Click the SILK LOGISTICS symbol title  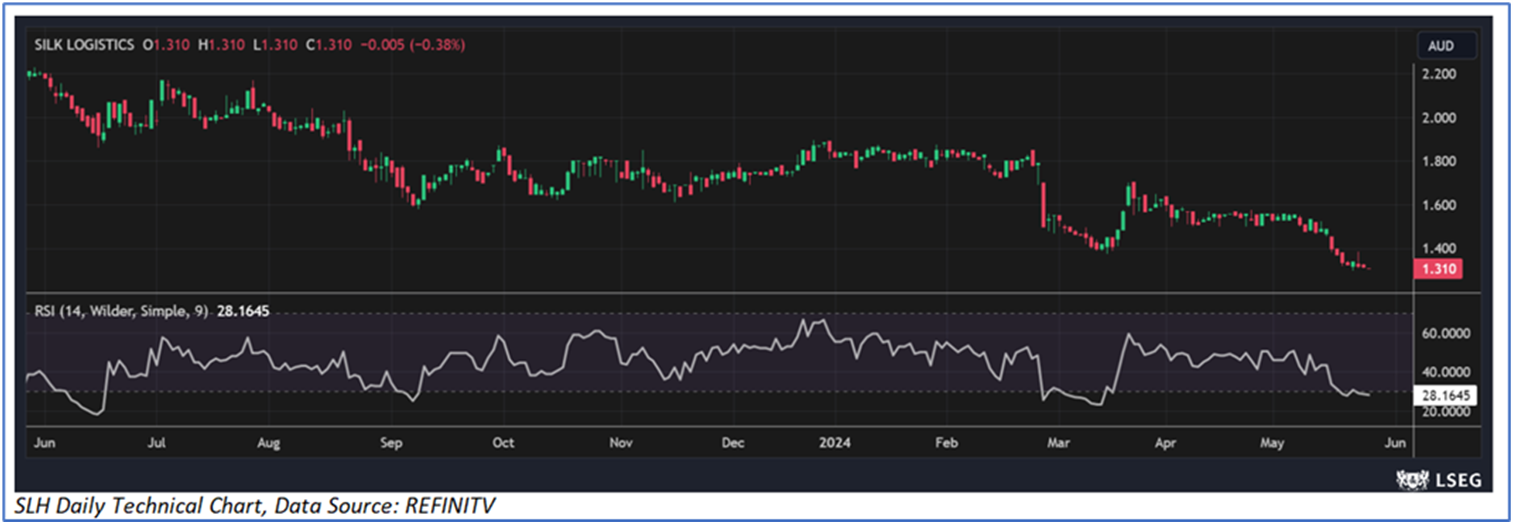(83, 45)
